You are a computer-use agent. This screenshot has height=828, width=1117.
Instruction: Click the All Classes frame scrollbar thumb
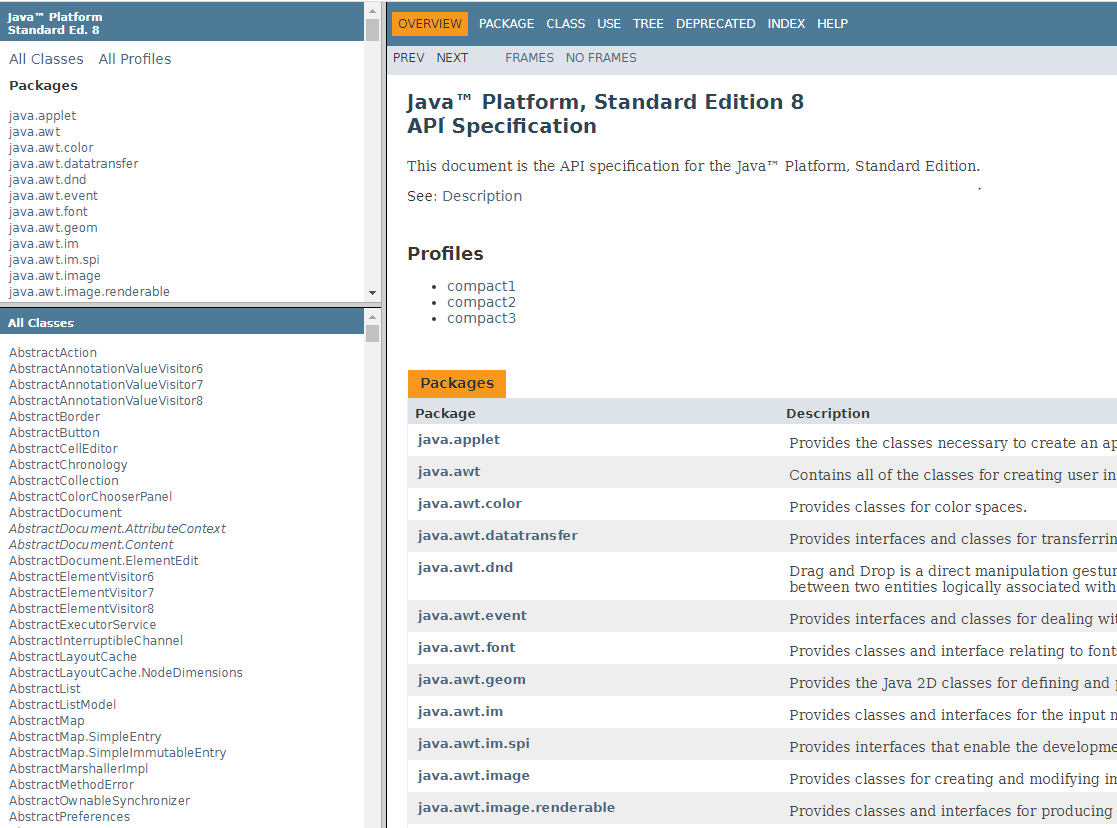click(372, 333)
